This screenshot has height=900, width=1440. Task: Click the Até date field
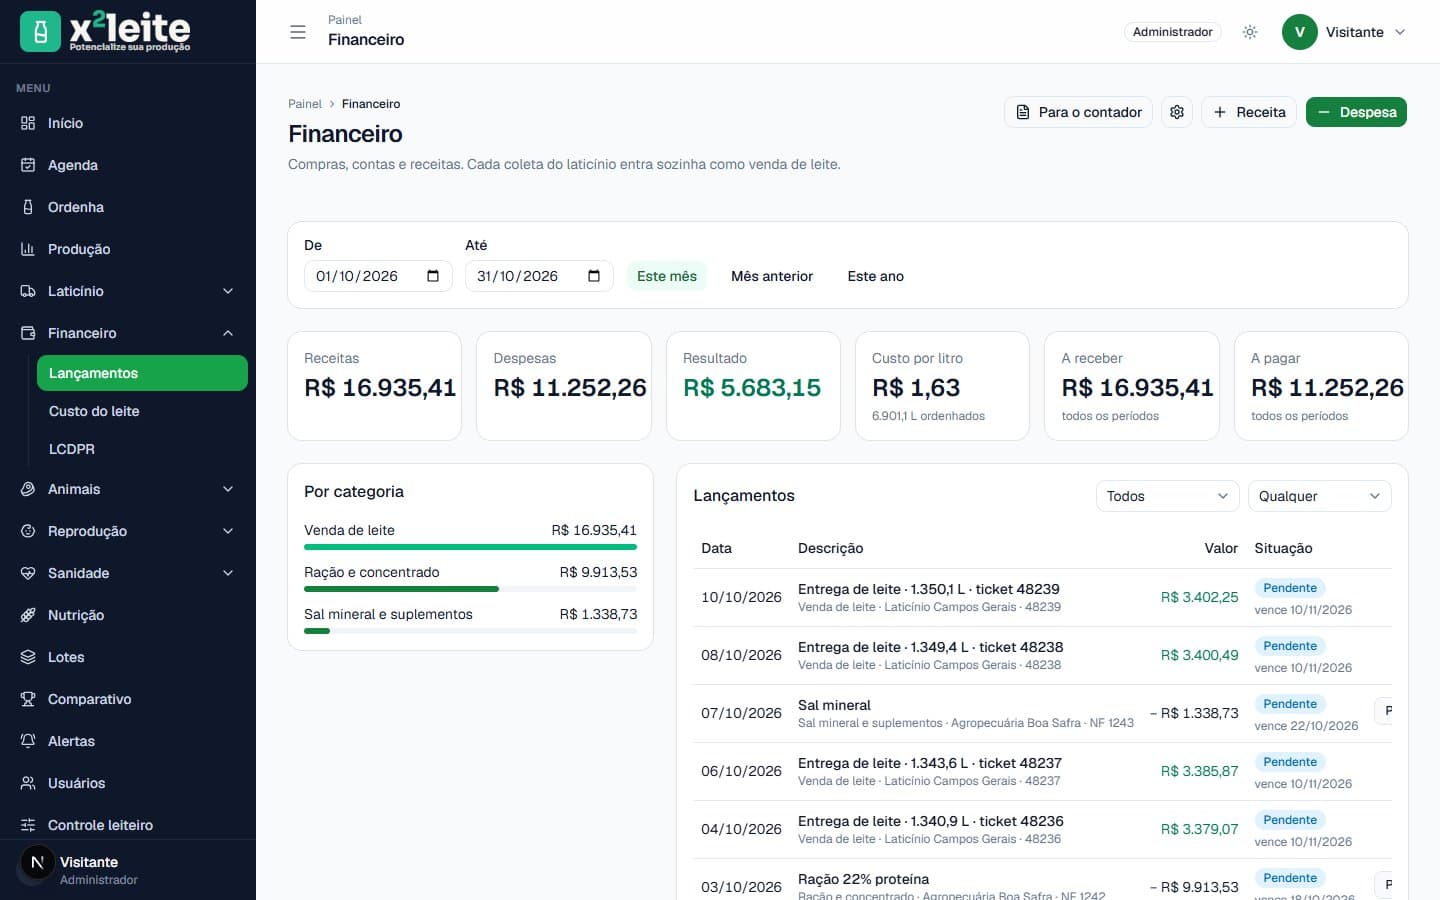539,276
